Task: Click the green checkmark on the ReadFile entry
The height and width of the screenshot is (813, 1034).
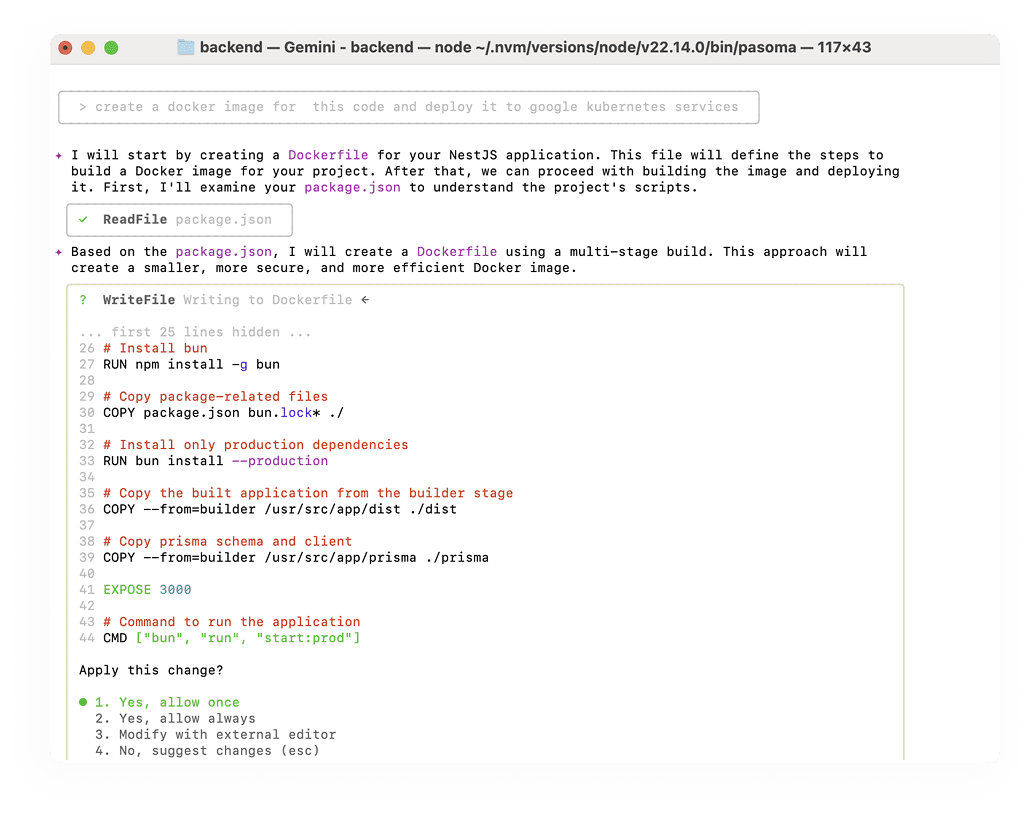Action: (83, 219)
